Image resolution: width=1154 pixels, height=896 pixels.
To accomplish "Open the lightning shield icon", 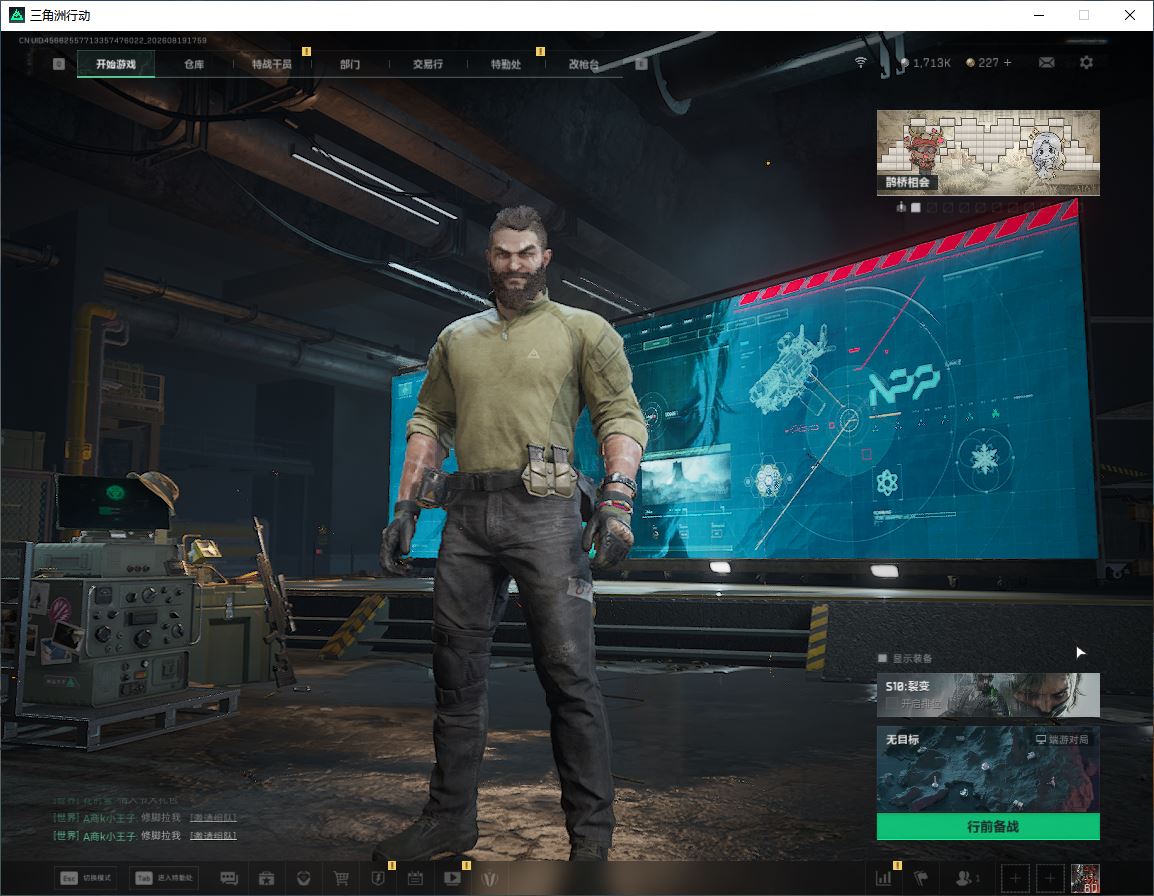I will [x=378, y=878].
